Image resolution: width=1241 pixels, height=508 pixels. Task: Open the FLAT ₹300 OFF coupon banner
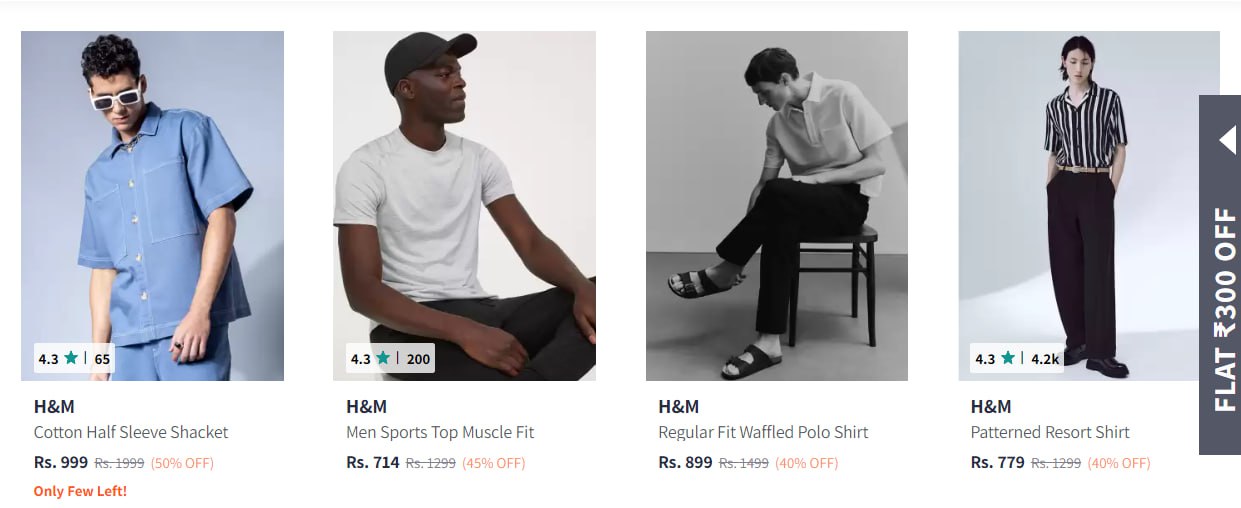1224,310
